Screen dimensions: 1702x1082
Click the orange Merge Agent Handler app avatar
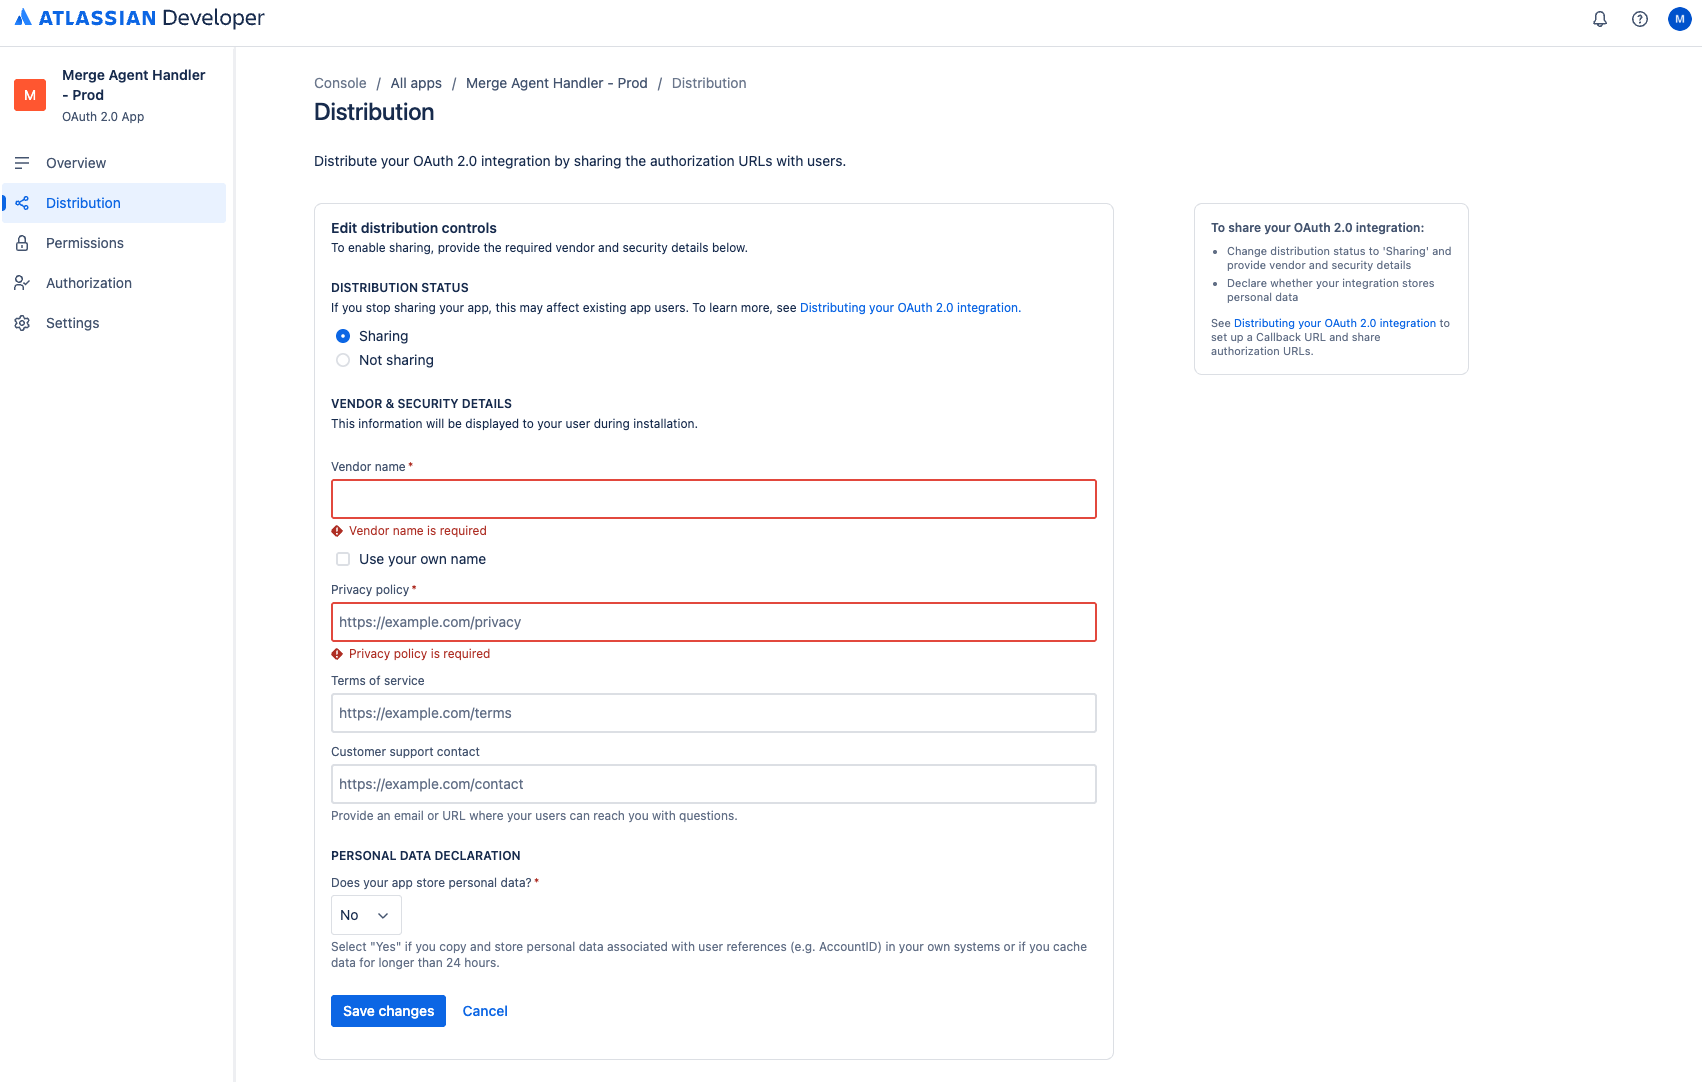pyautogui.click(x=30, y=95)
